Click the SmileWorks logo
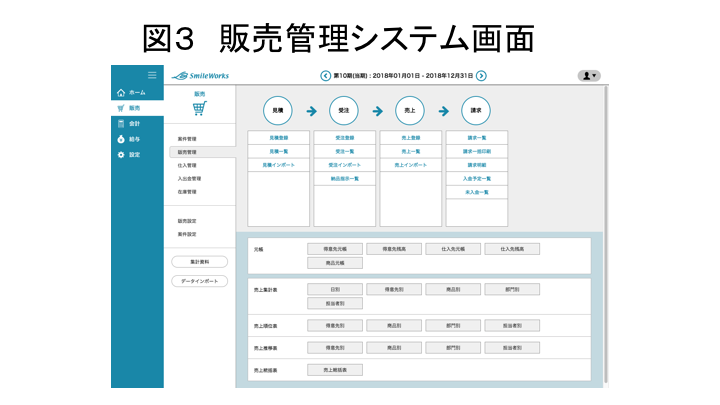Image resolution: width=720 pixels, height=405 pixels. pos(200,76)
